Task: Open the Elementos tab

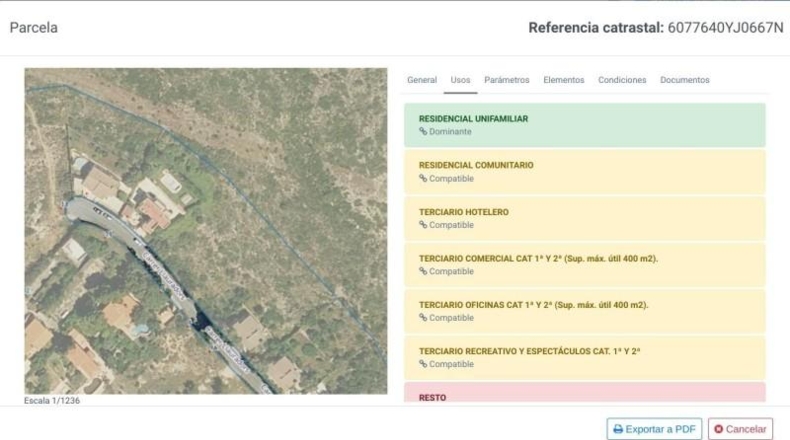Action: [x=563, y=80]
